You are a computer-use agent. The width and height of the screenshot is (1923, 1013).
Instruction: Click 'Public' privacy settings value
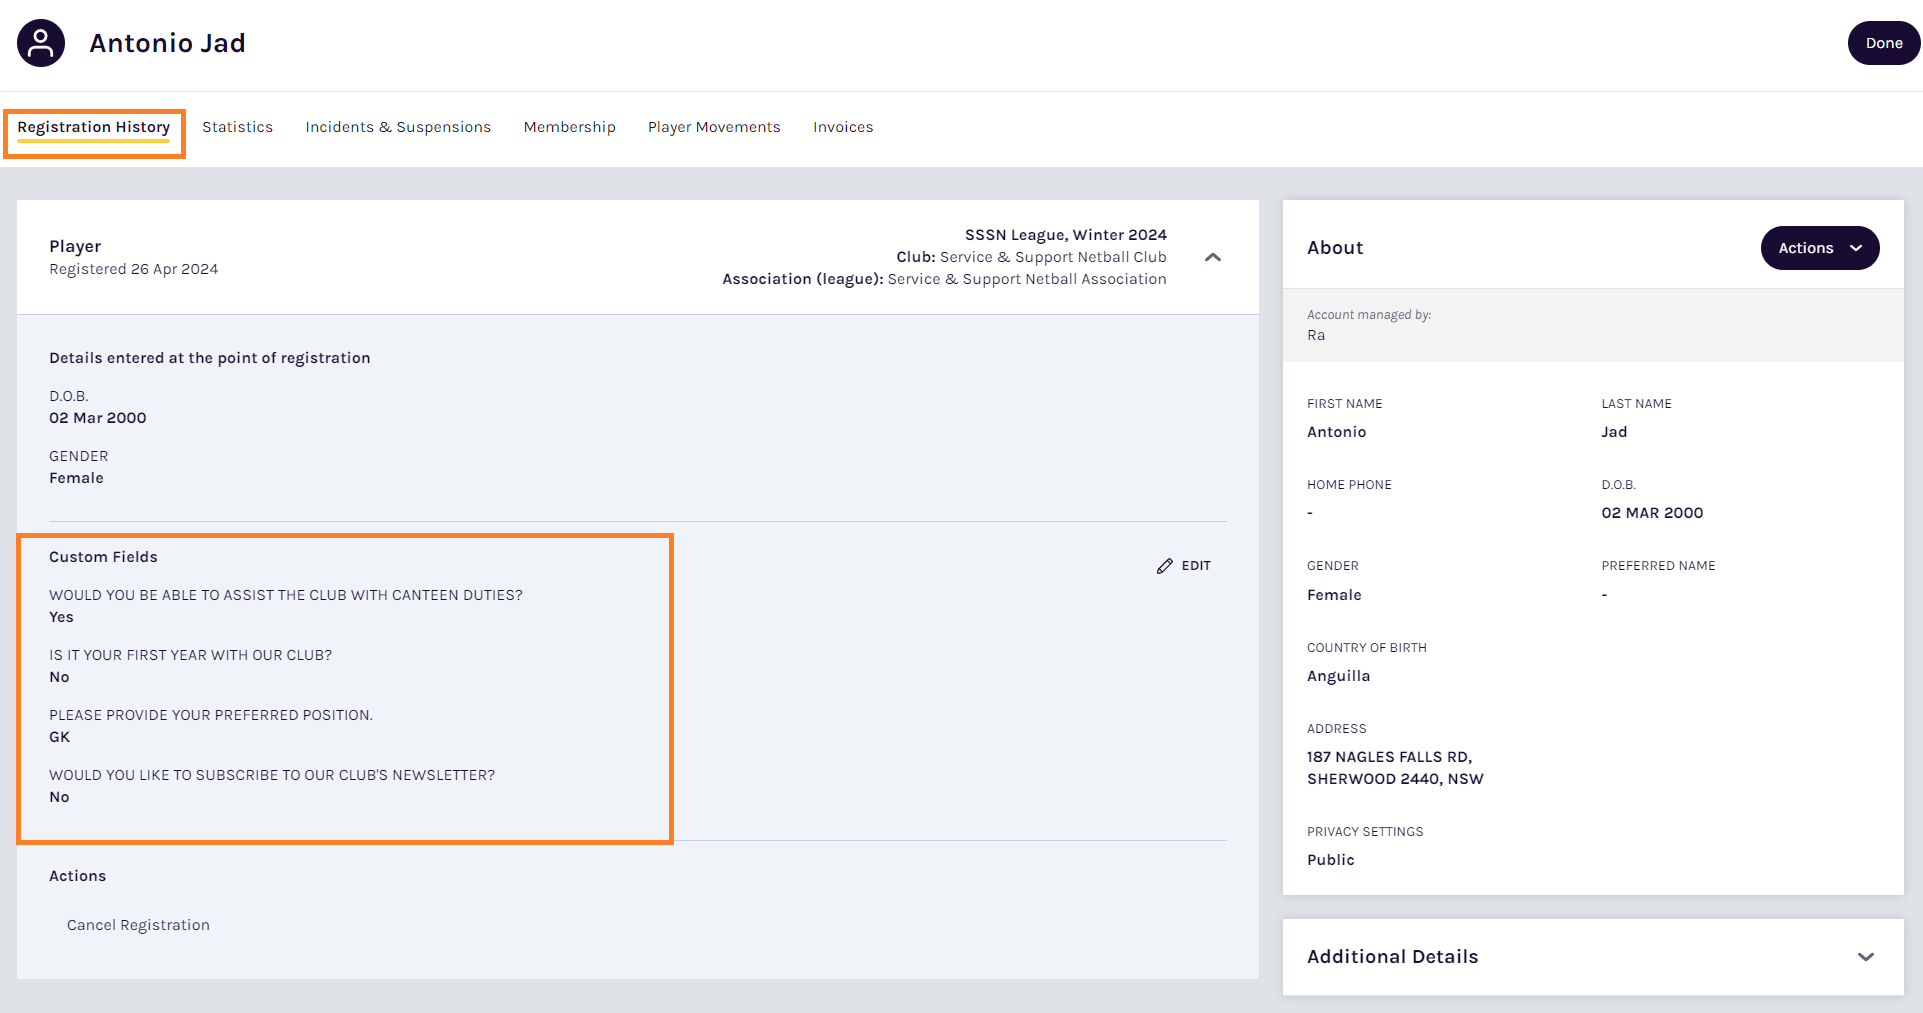[1330, 860]
